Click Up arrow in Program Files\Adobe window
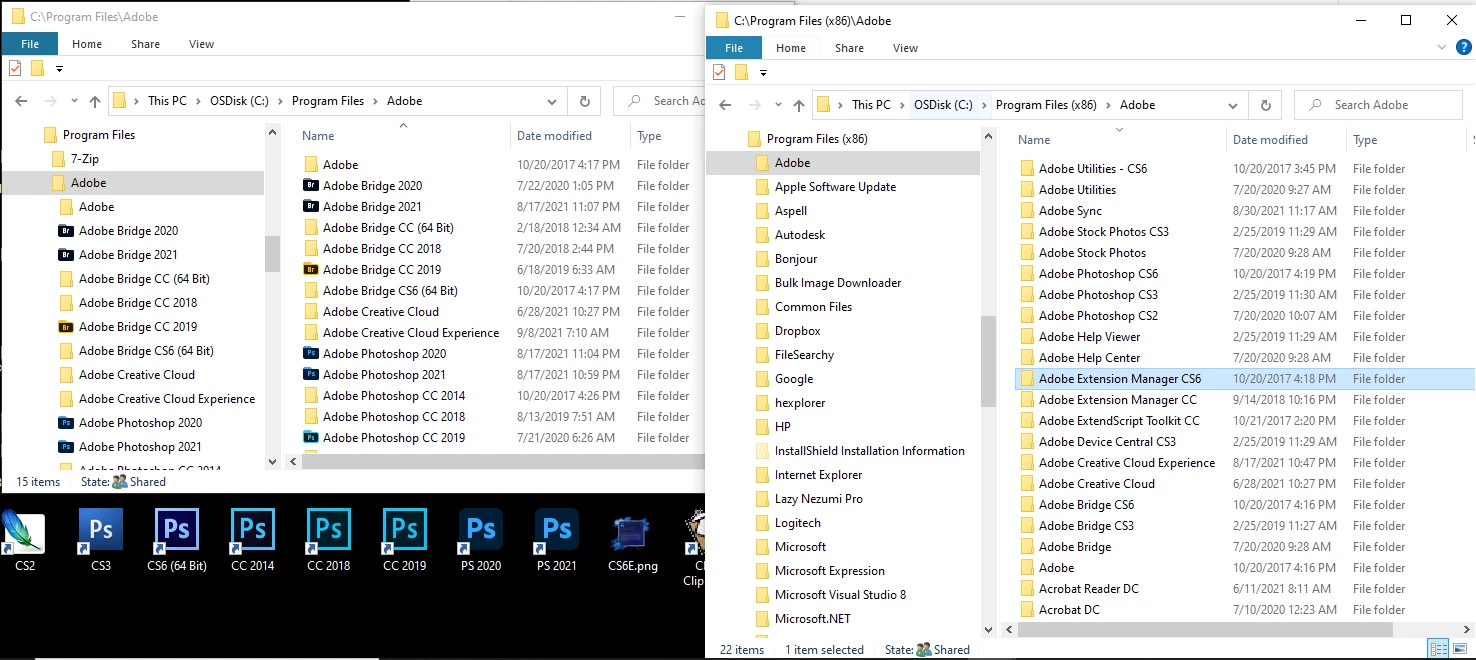This screenshot has height=660, width=1476. [x=94, y=101]
